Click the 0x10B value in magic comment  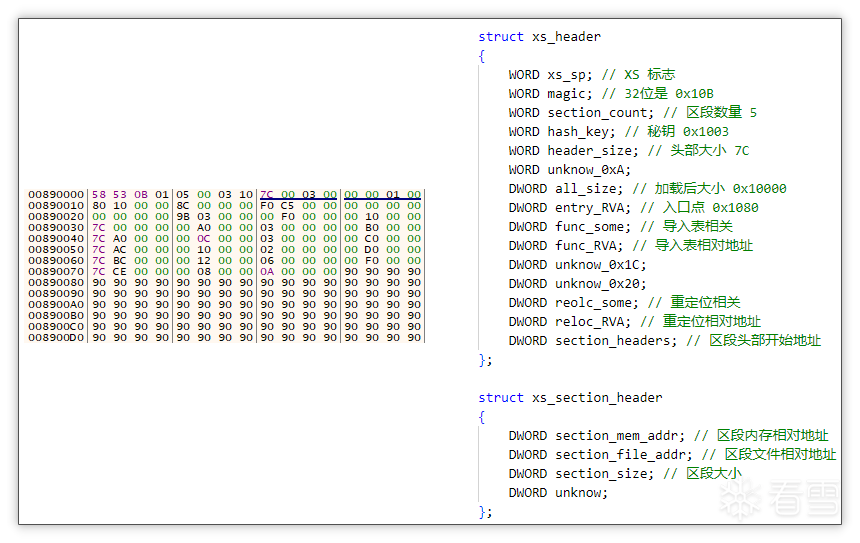(694, 94)
